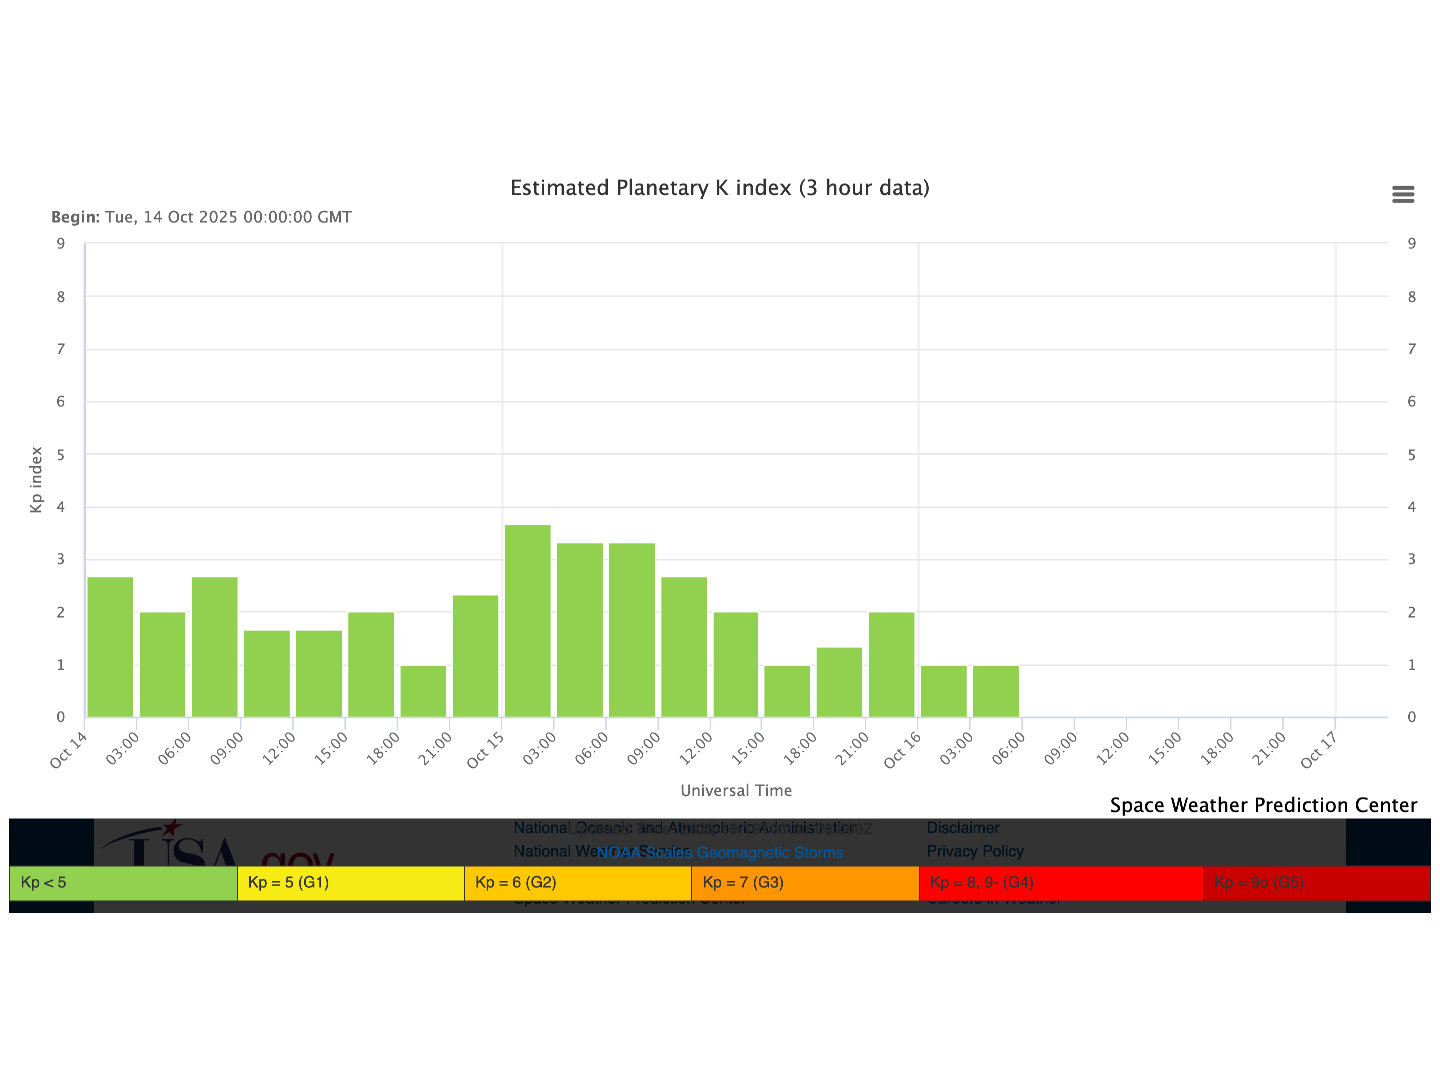Follow the NOAA Scales Geomagnetic Storms link

(x=720, y=853)
